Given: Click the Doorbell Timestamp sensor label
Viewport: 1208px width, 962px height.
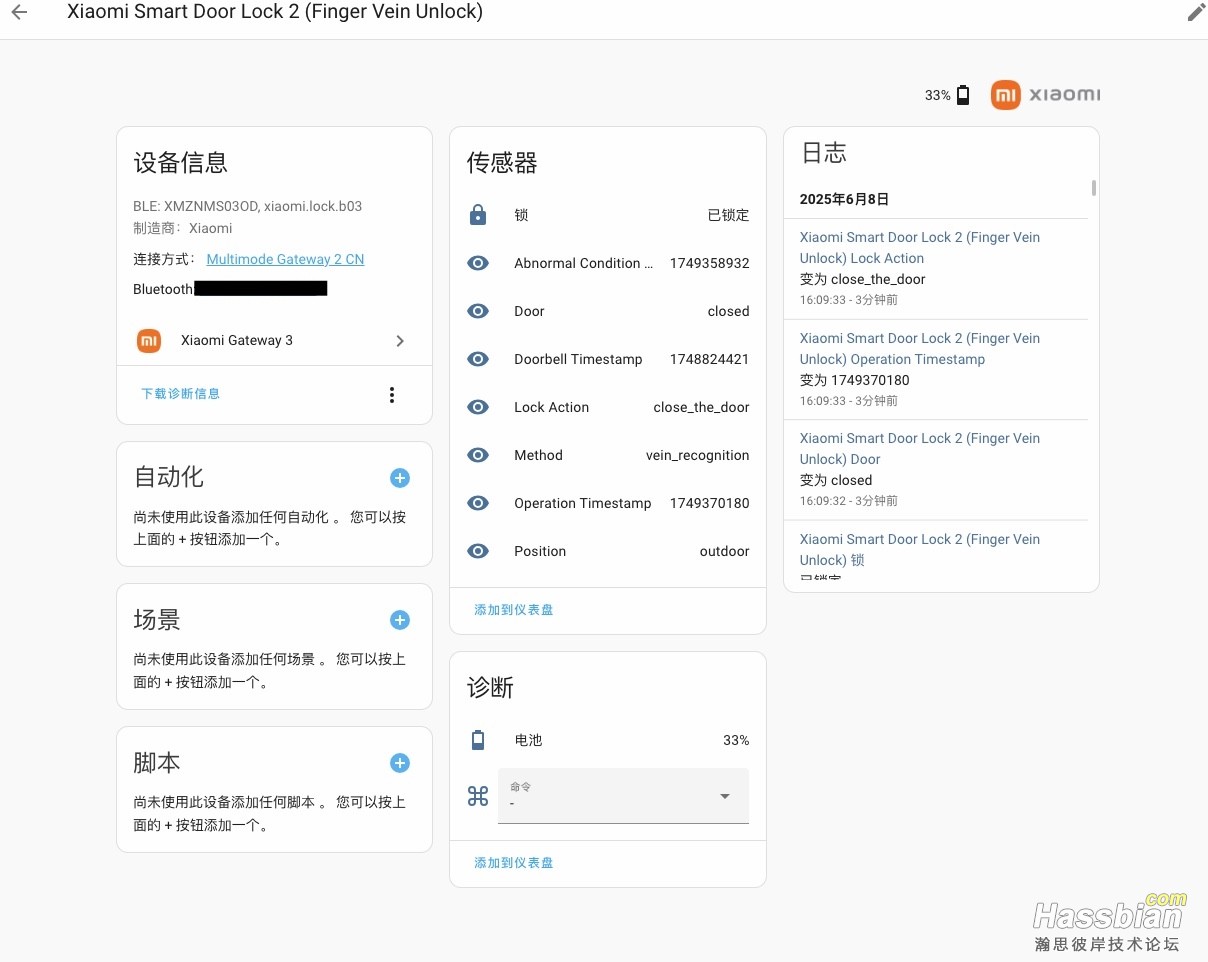Looking at the screenshot, I should (x=578, y=359).
